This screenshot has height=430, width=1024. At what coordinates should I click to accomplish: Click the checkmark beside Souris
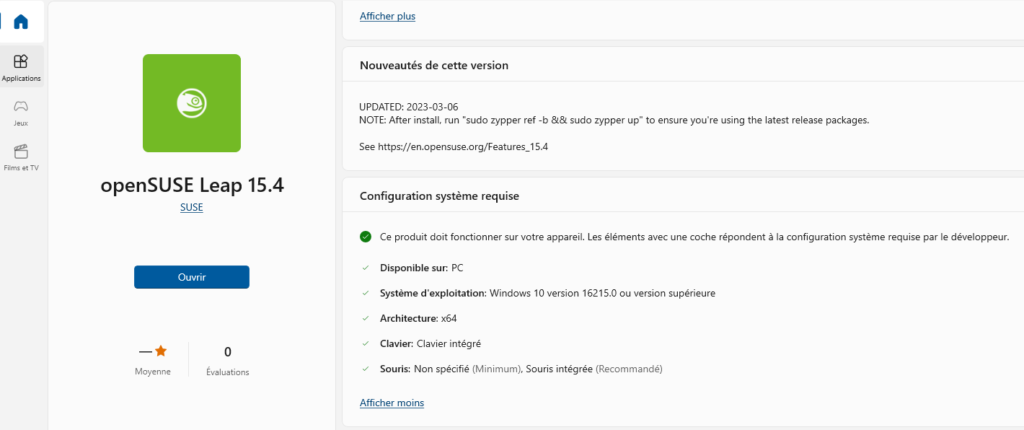point(366,369)
